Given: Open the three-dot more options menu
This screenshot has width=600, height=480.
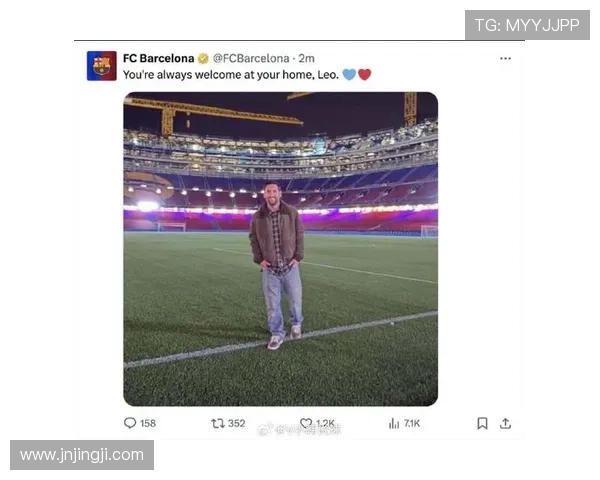Looking at the screenshot, I should tap(505, 58).
